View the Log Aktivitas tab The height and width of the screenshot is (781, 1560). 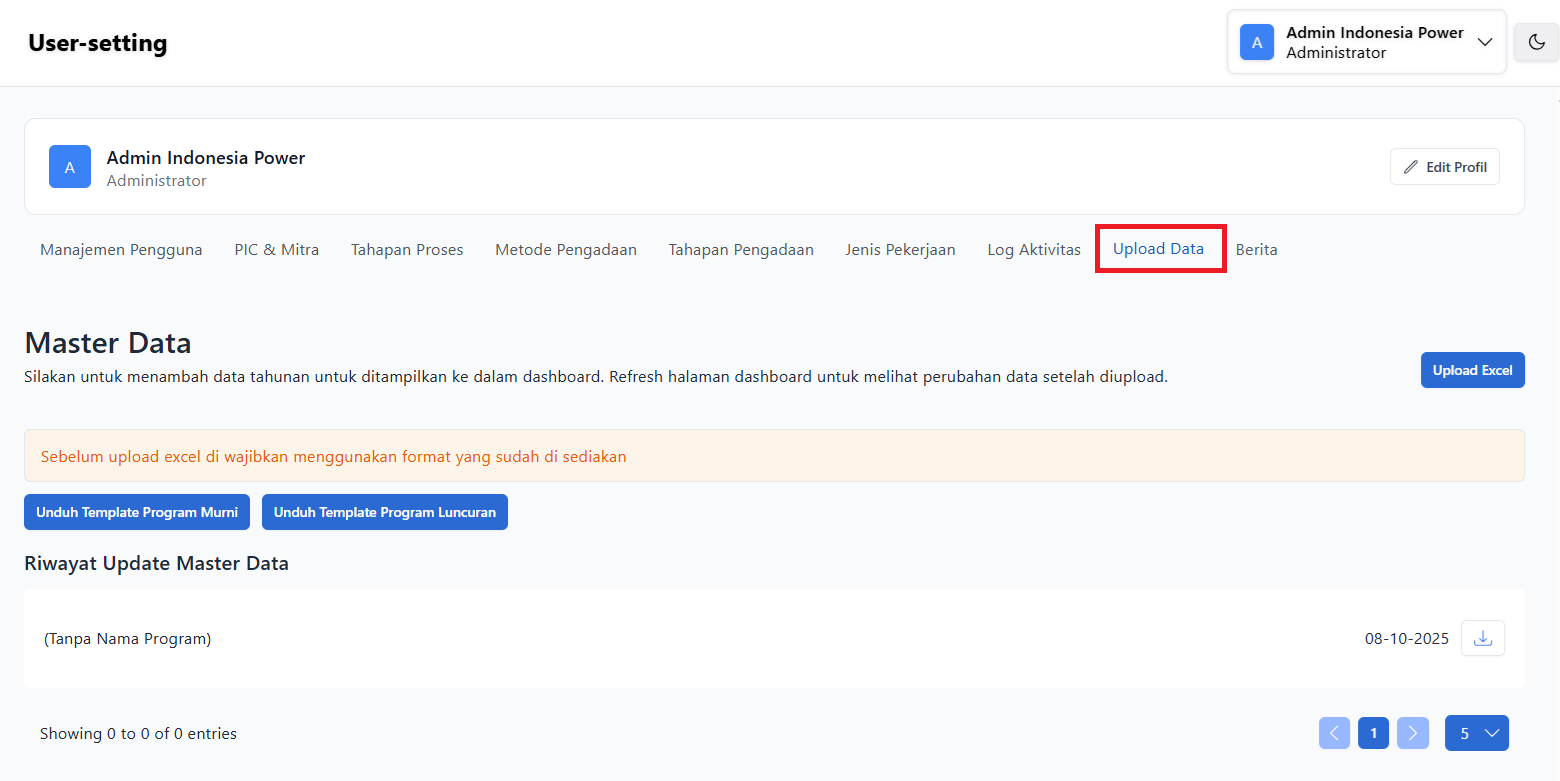pyautogui.click(x=1034, y=249)
